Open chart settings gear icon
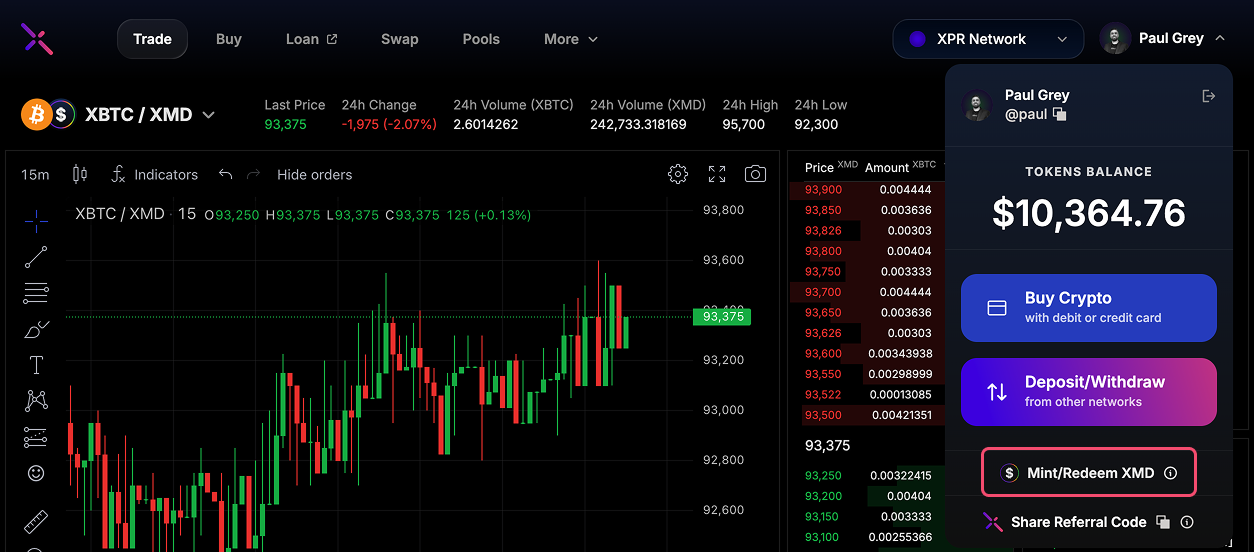 (x=678, y=174)
